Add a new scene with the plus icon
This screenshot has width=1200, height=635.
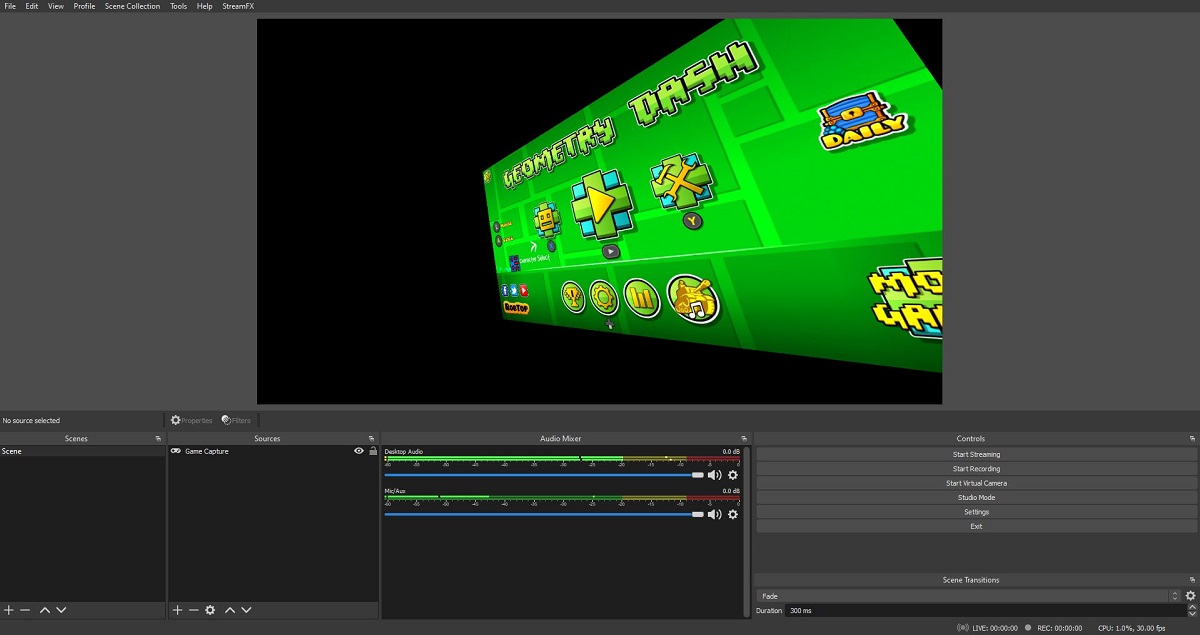9,610
